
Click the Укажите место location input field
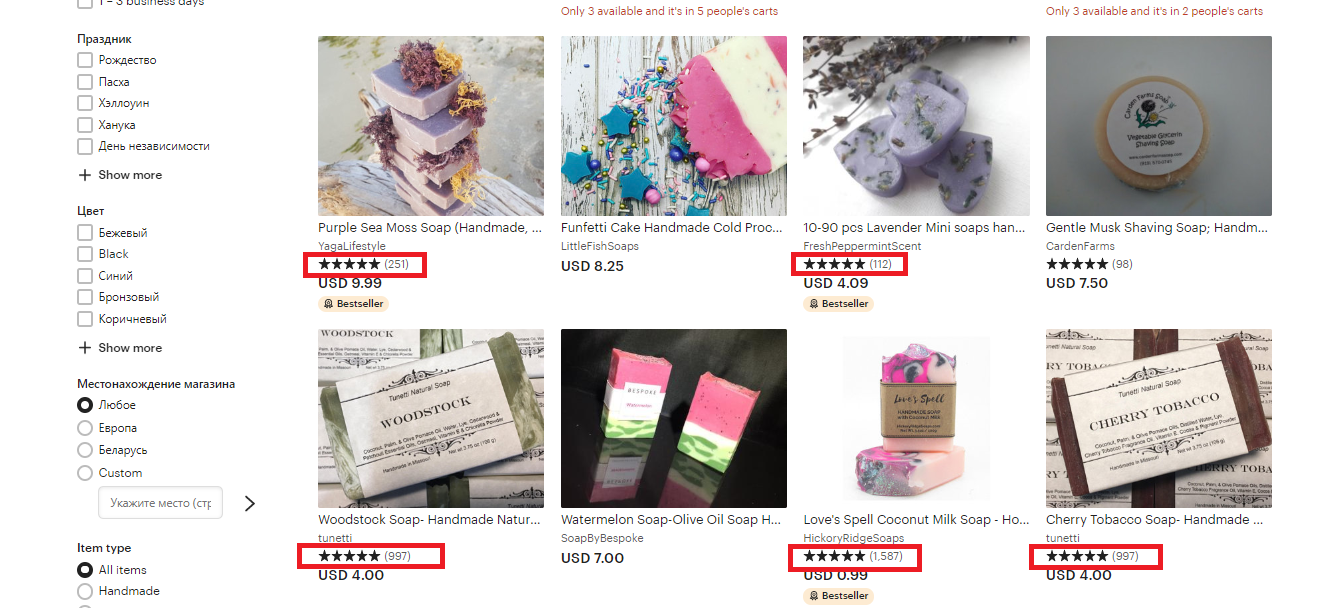[x=160, y=503]
